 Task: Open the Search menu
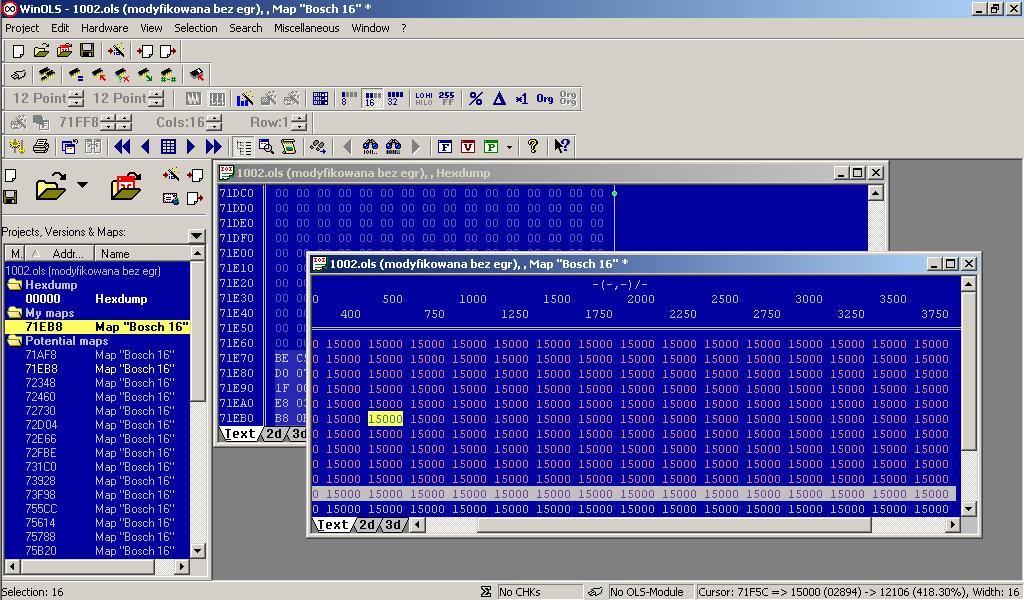click(x=246, y=28)
